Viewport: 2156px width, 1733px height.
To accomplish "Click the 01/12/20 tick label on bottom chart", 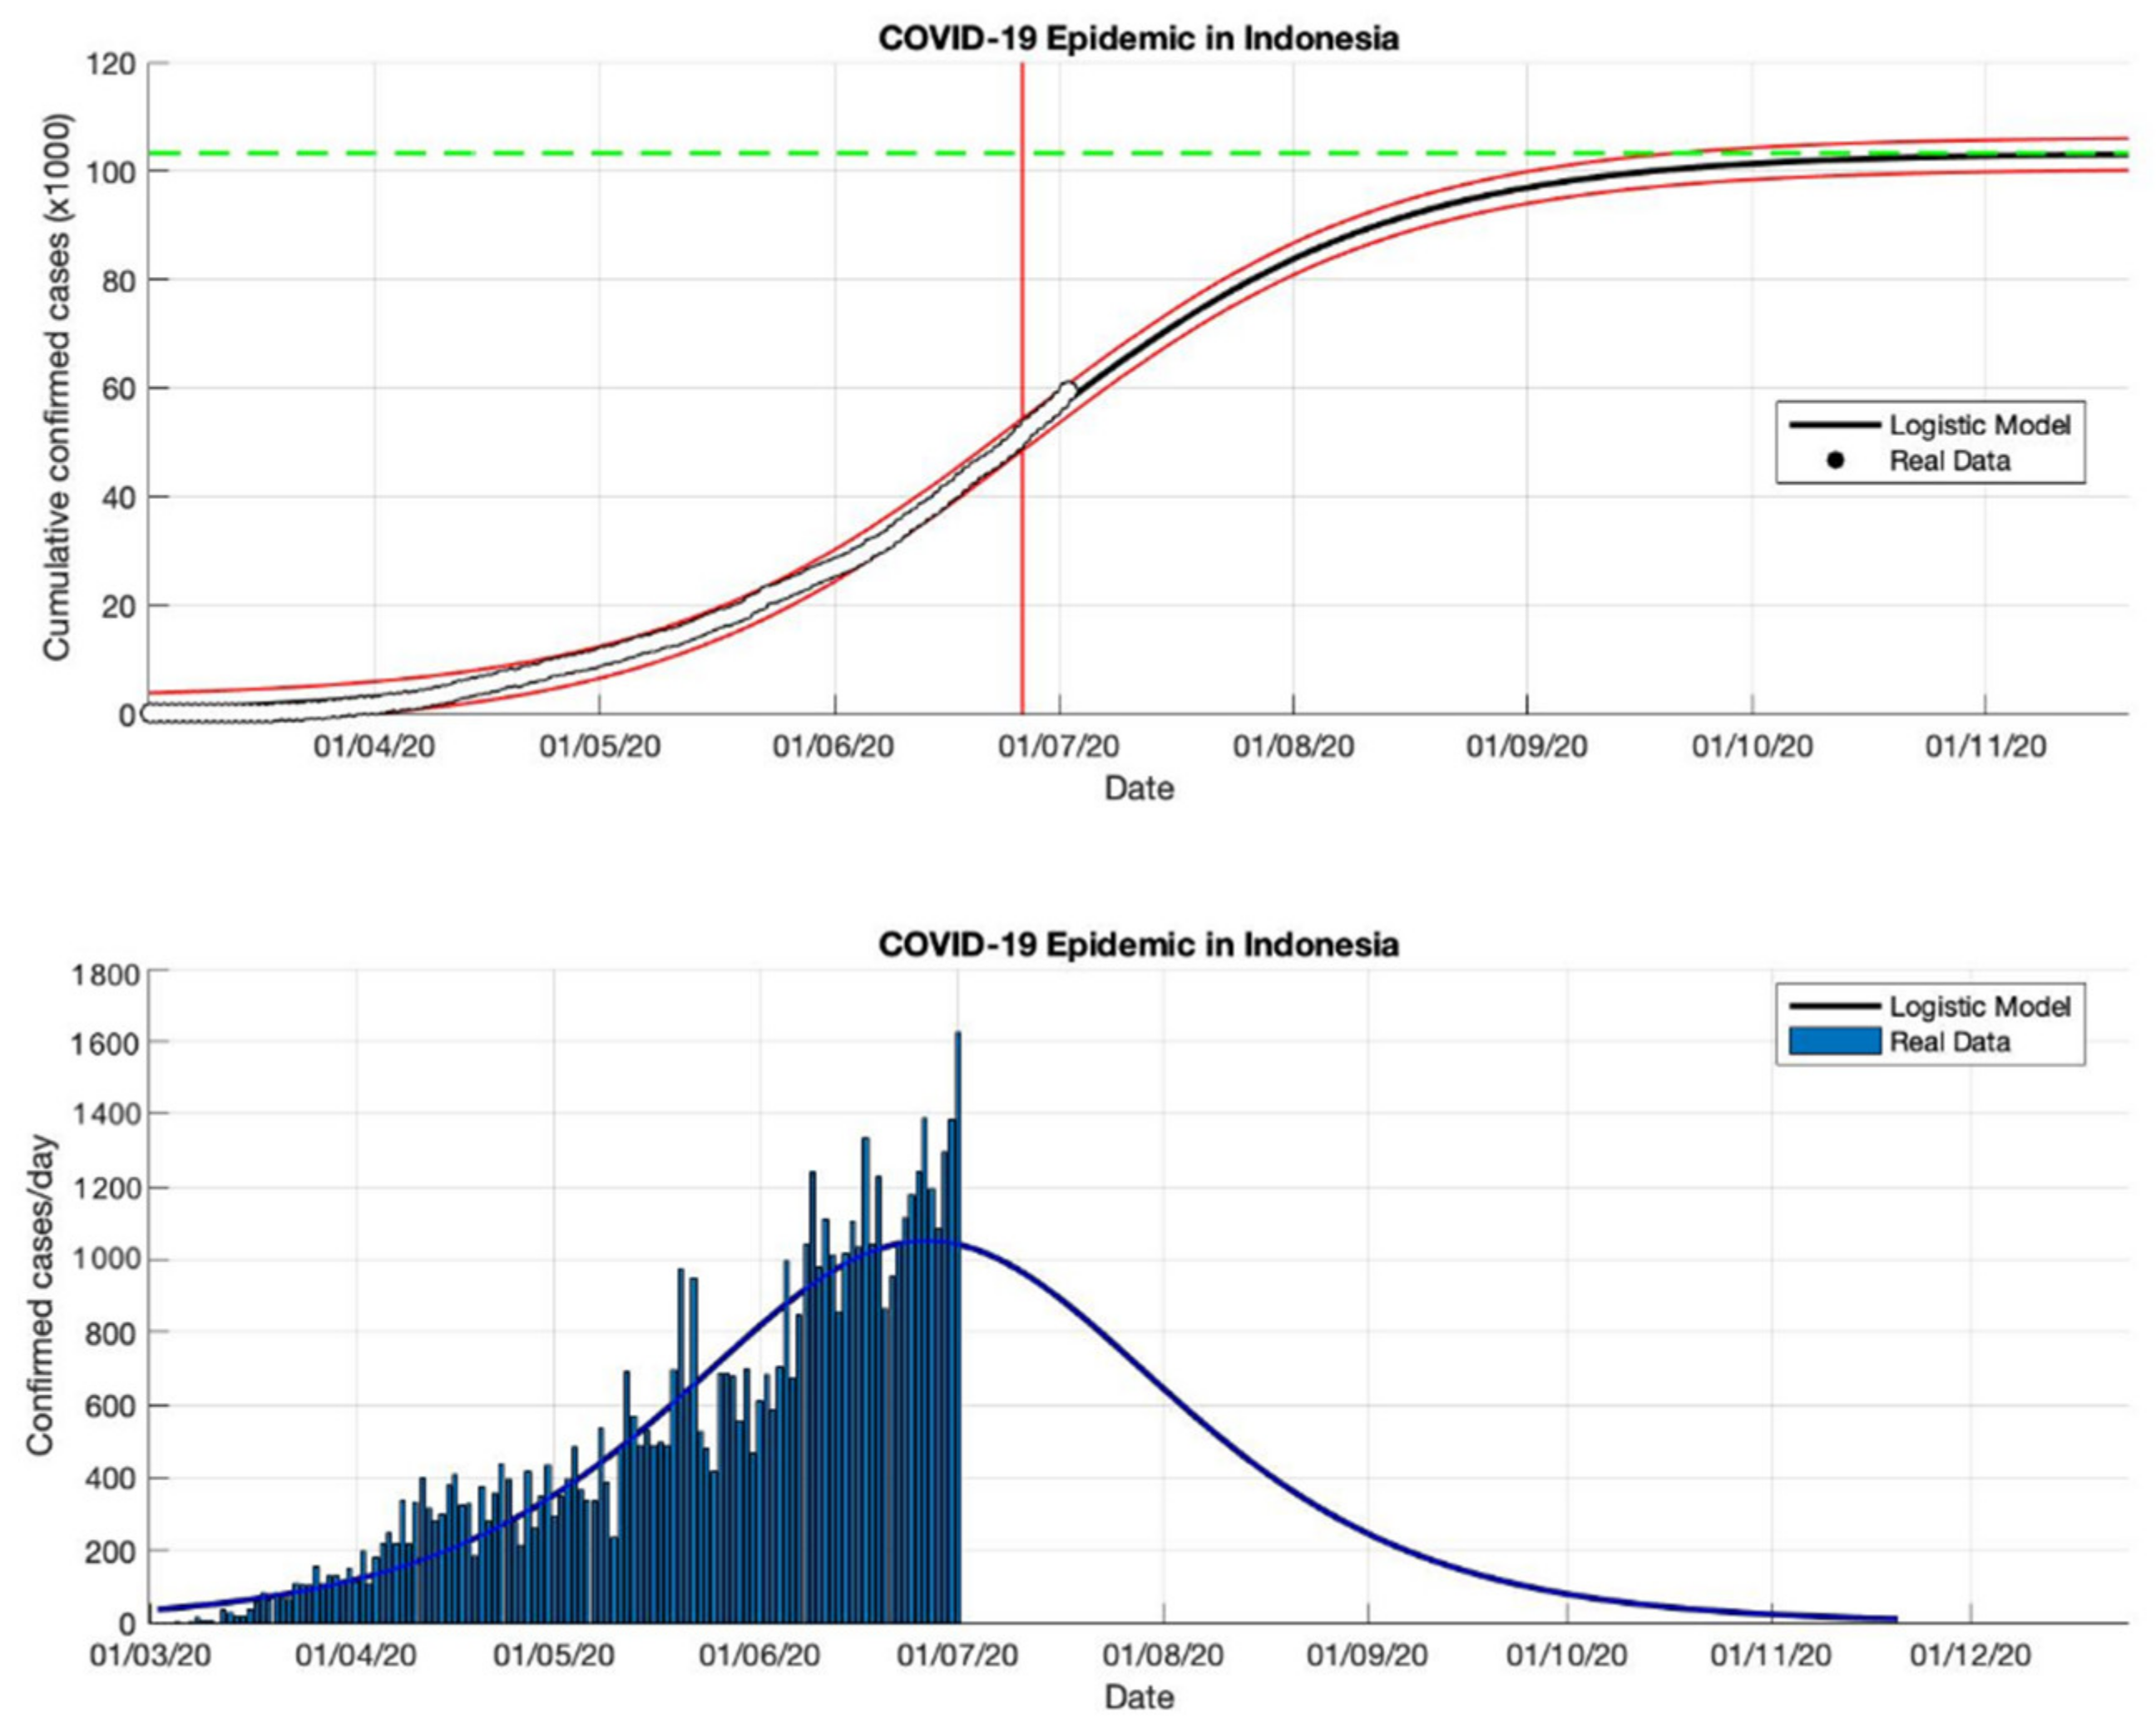I will click(1970, 1655).
